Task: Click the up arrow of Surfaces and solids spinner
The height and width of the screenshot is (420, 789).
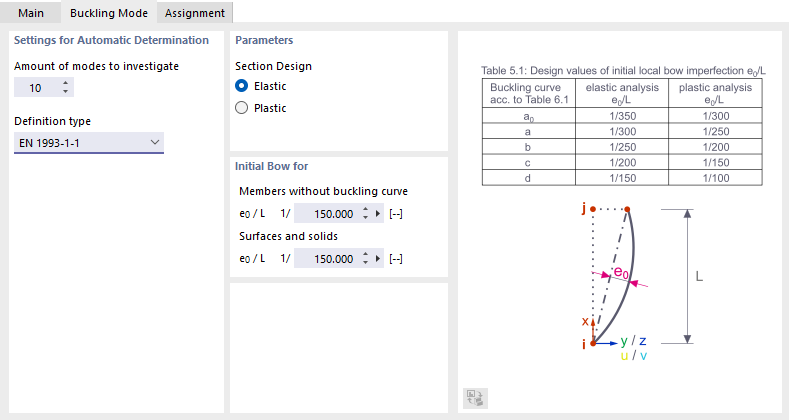Action: 365,254
